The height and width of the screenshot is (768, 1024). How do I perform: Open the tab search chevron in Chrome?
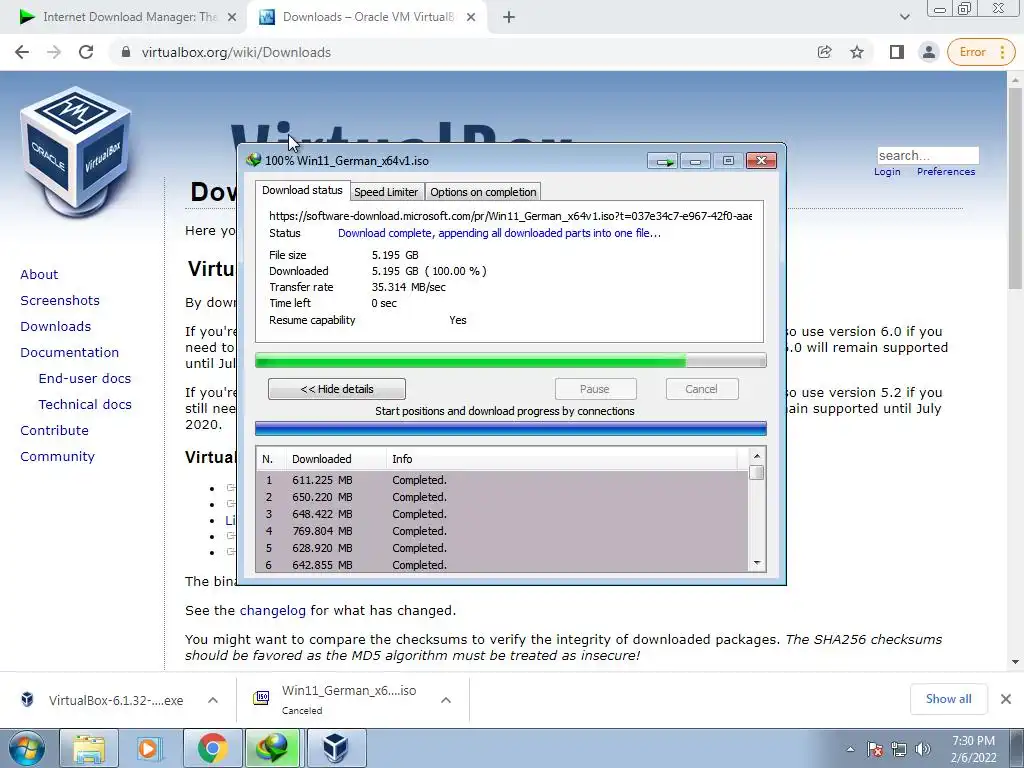pos(904,18)
